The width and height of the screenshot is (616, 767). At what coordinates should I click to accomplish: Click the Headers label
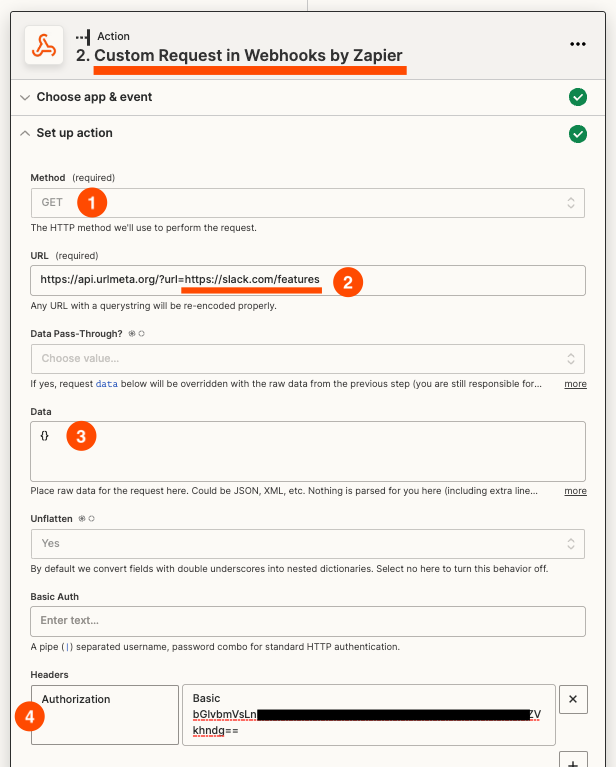click(49, 675)
